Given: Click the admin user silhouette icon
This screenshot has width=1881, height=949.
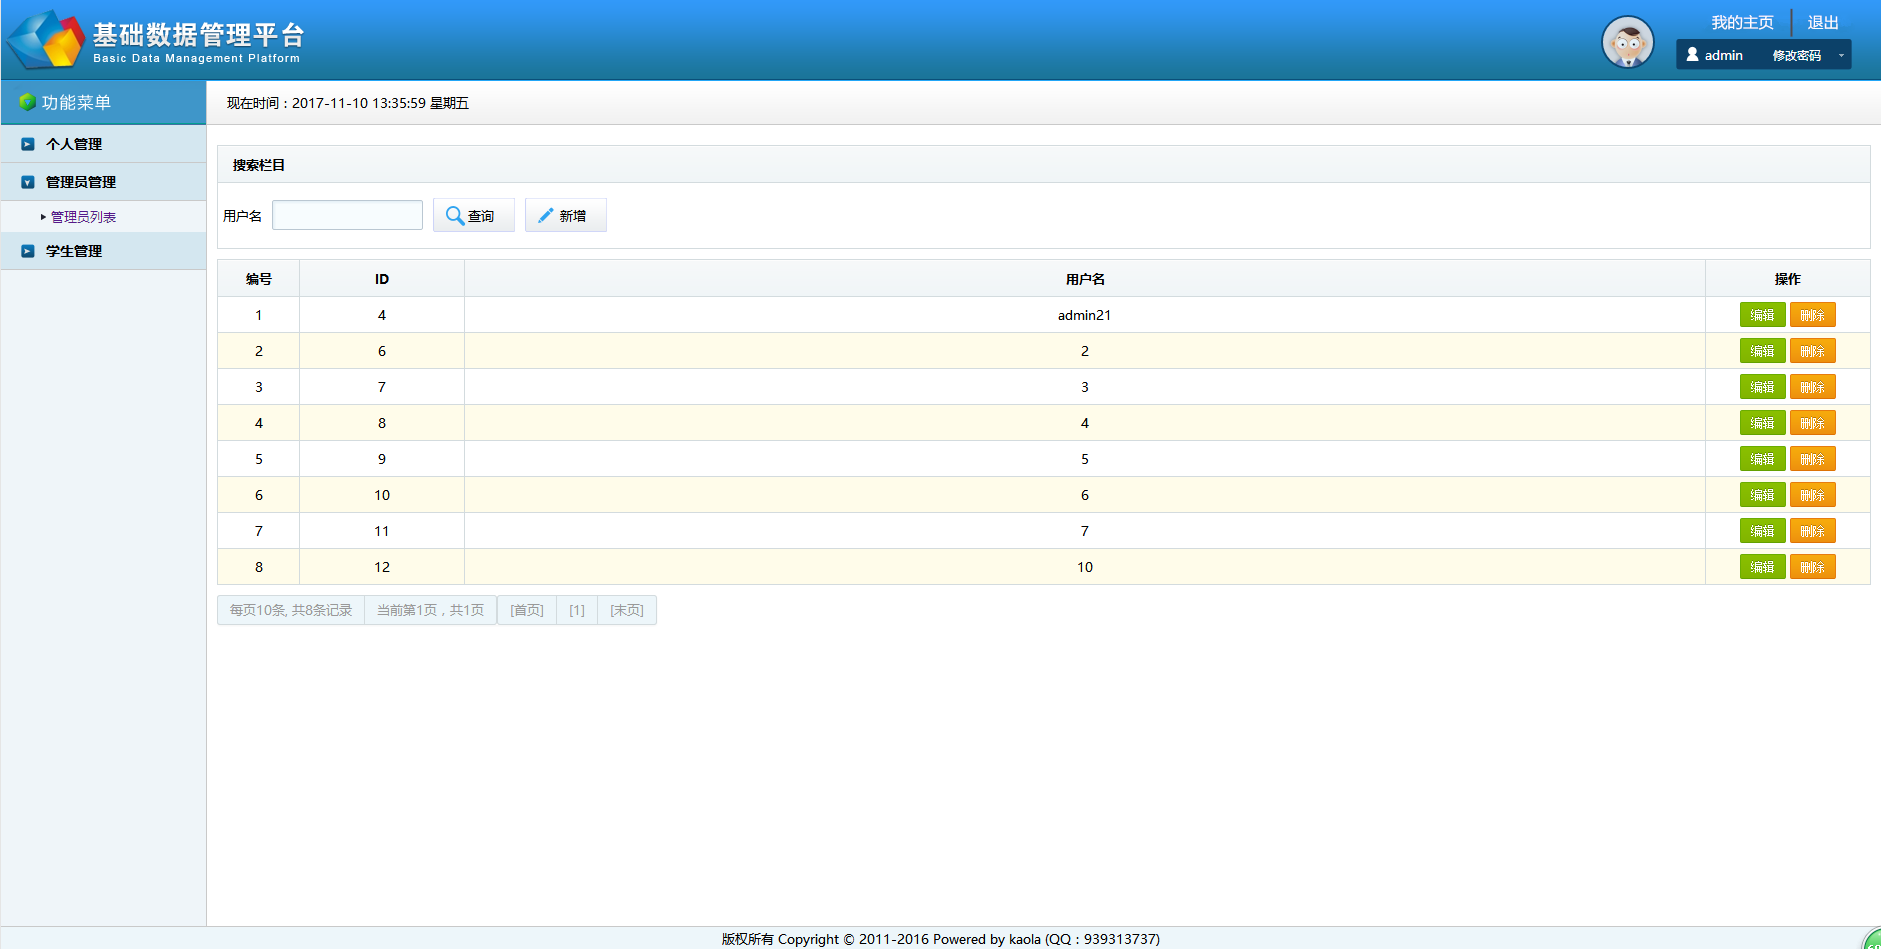Looking at the screenshot, I should 1692,55.
